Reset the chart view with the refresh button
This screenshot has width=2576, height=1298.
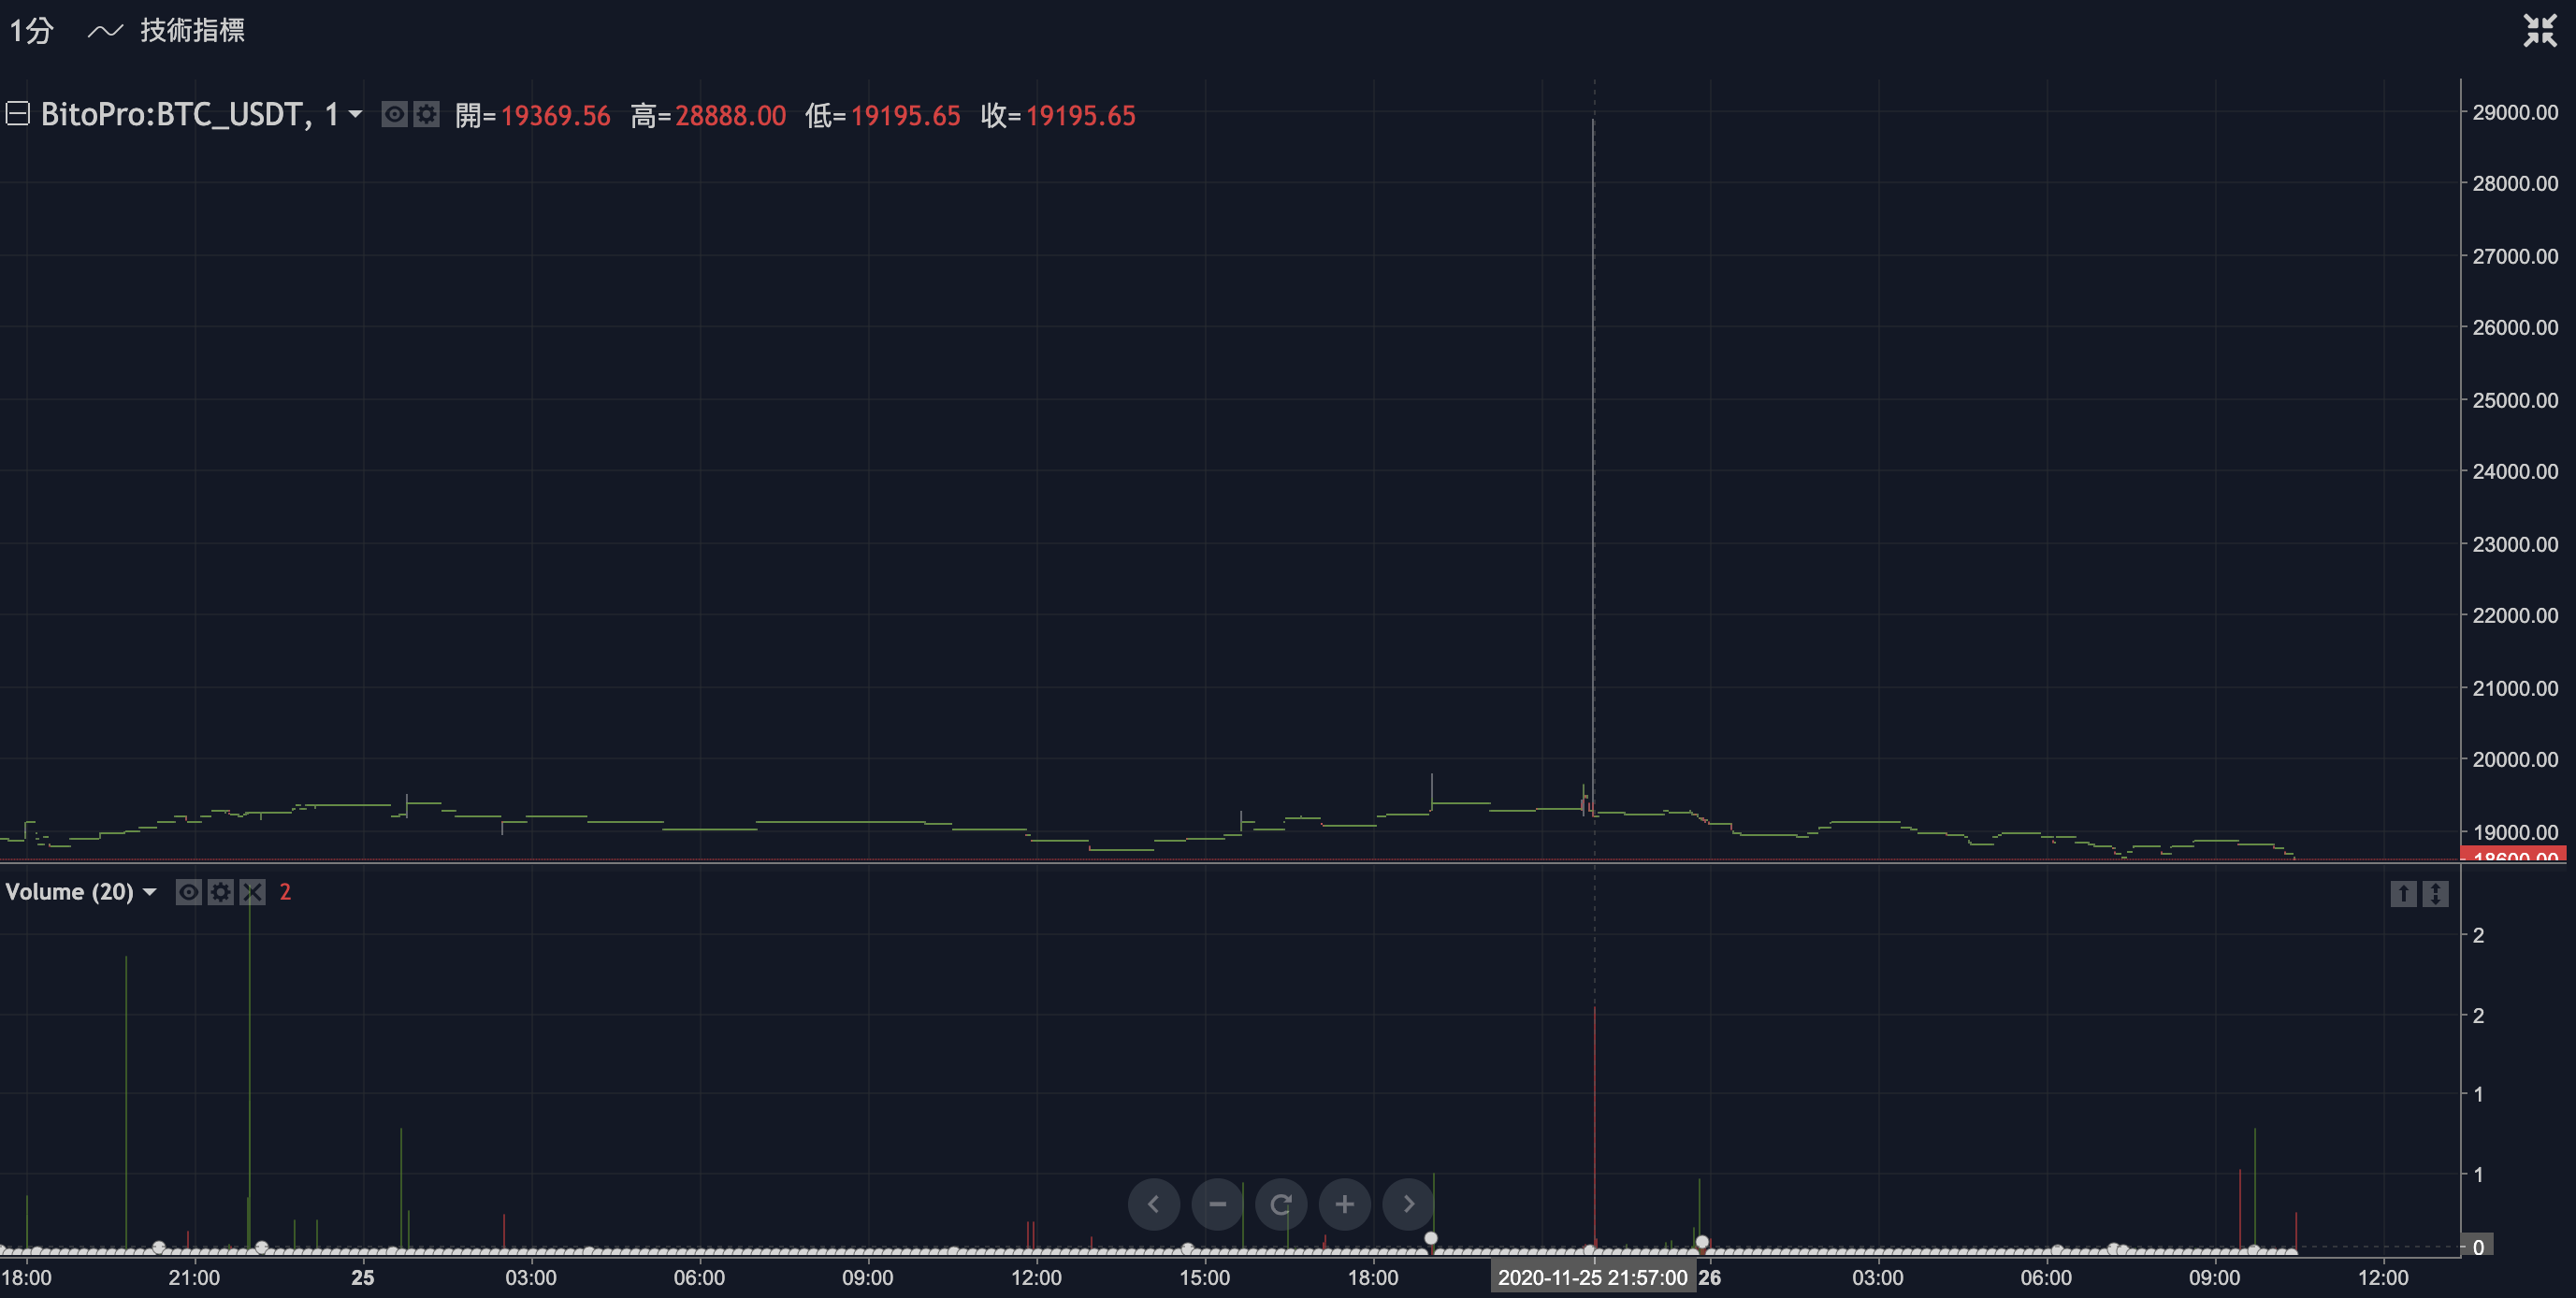tap(1281, 1204)
